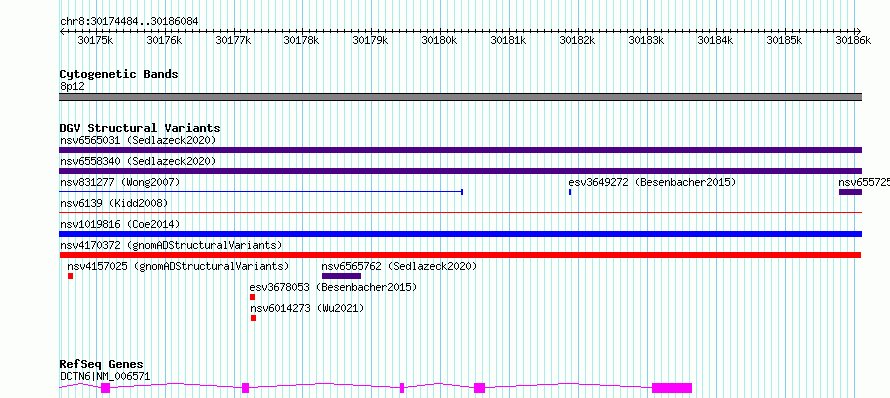Screen dimensions: 890x398
Task: Click the RefSeq Genes track title
Action: click(101, 364)
